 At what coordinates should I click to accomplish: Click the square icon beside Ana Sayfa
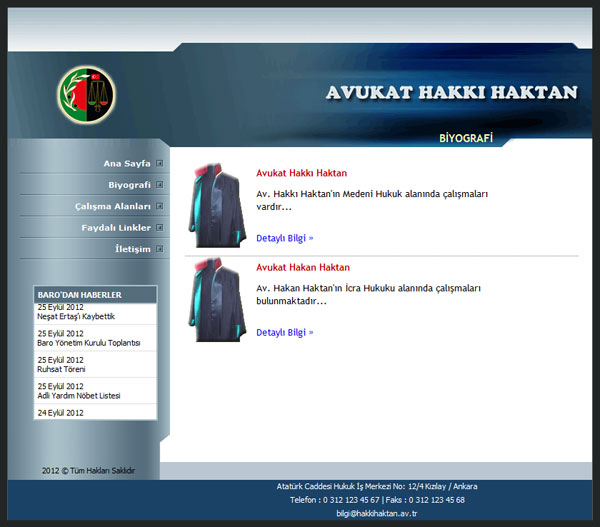[160, 163]
